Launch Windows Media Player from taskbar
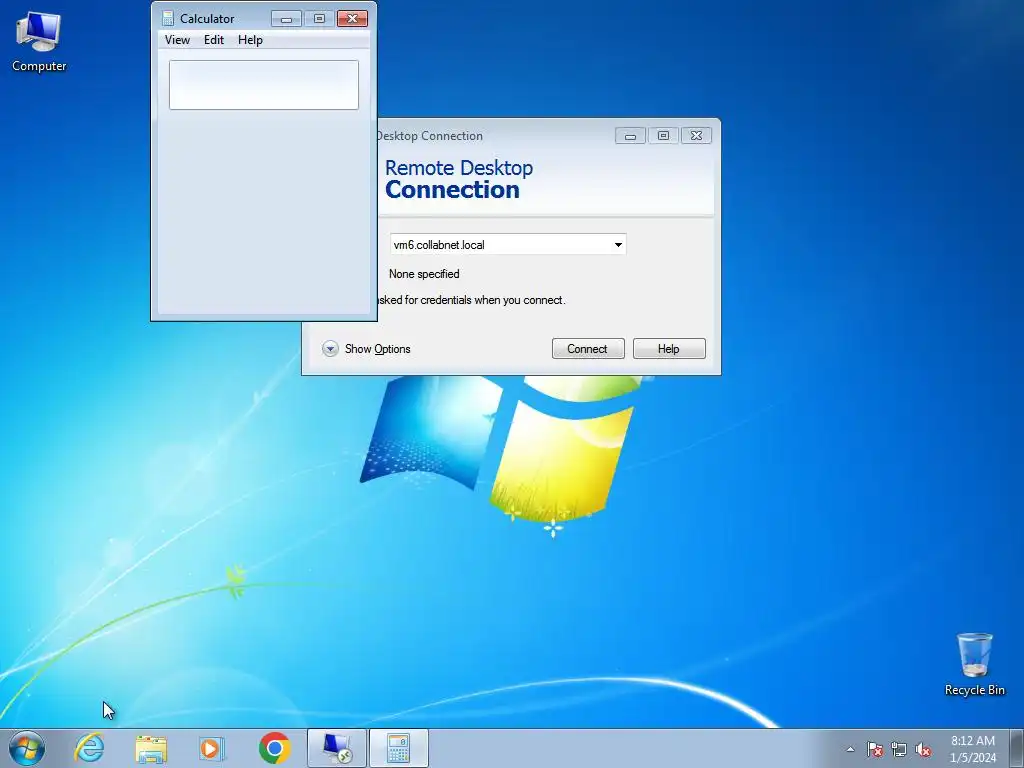 (x=212, y=748)
